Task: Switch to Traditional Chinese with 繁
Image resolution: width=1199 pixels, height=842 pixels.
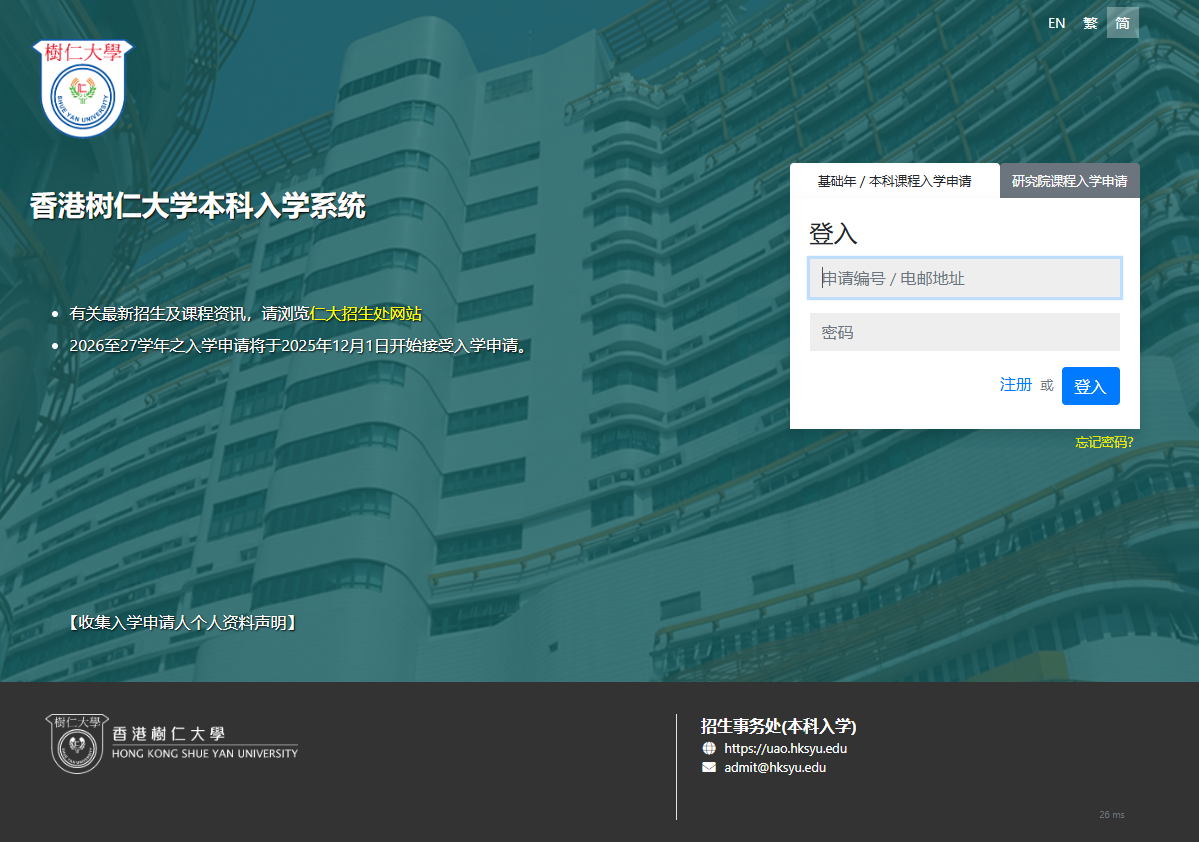Action: tap(1090, 23)
